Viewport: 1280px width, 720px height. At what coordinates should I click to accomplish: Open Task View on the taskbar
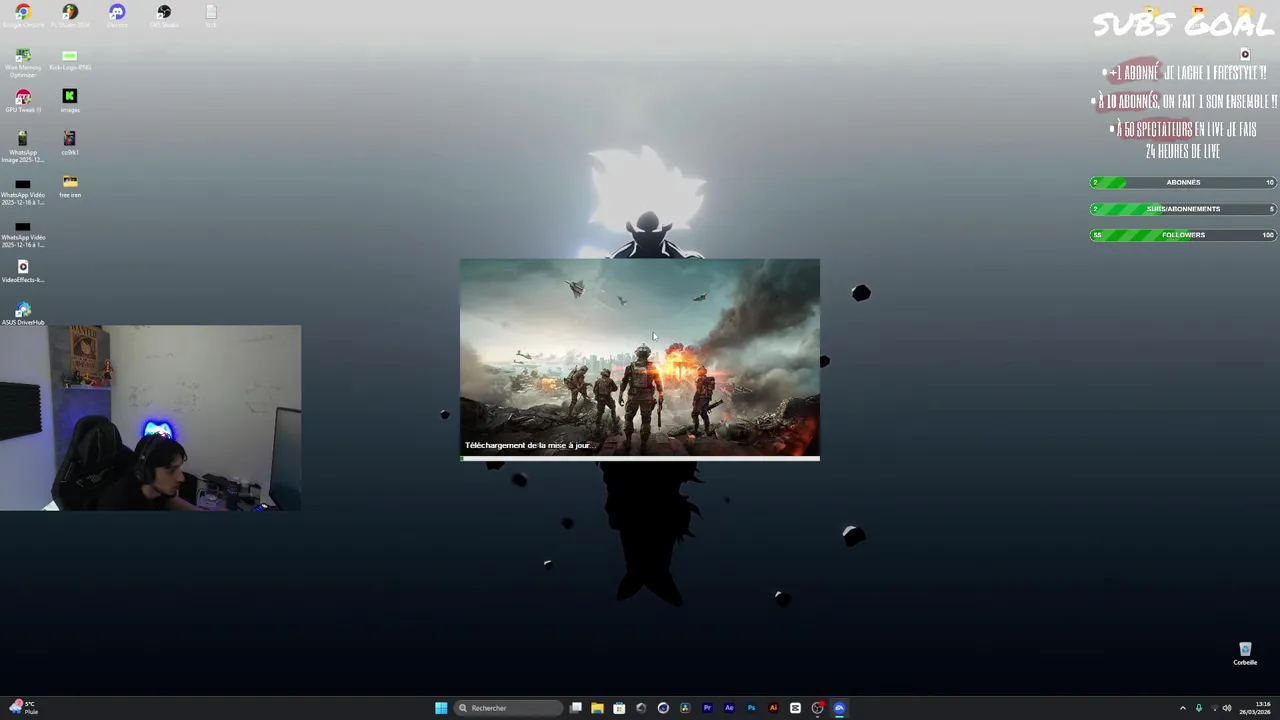click(576, 708)
